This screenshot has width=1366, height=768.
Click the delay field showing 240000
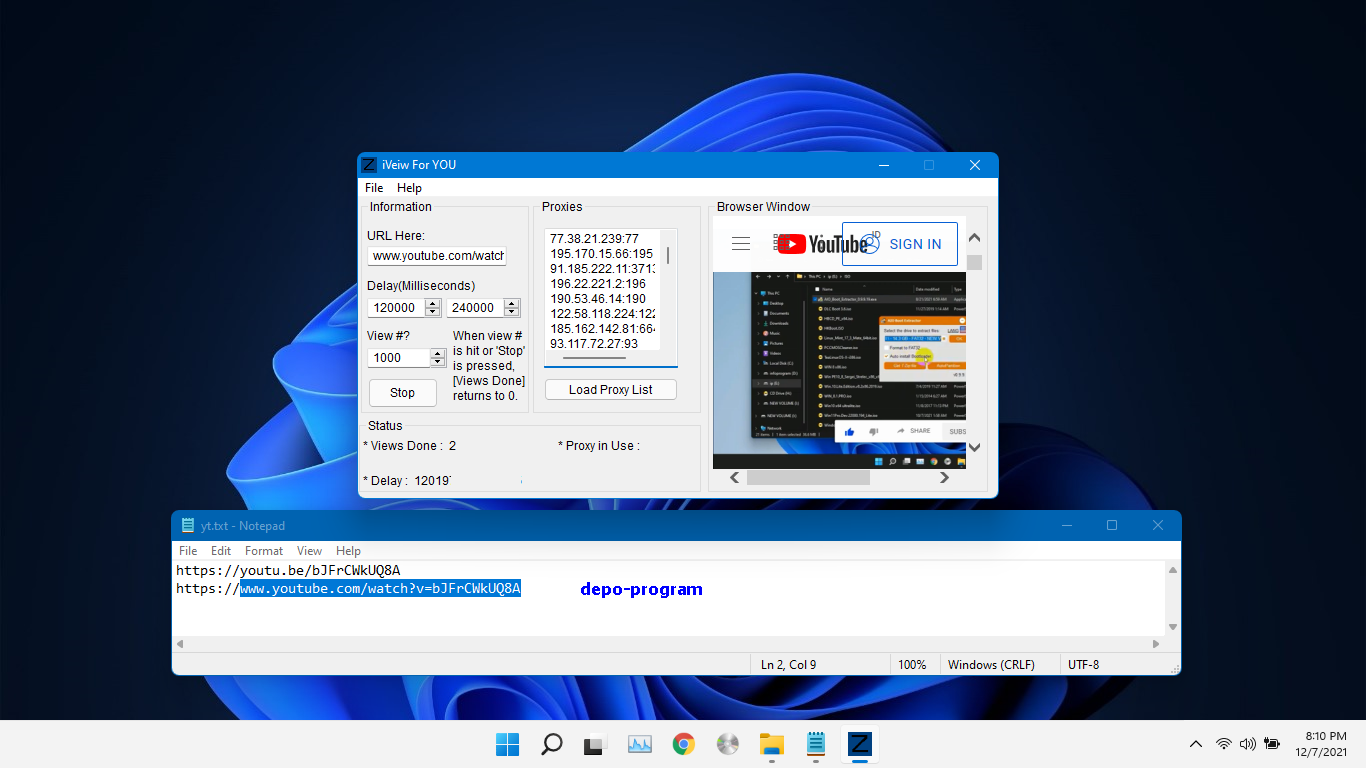click(x=474, y=308)
